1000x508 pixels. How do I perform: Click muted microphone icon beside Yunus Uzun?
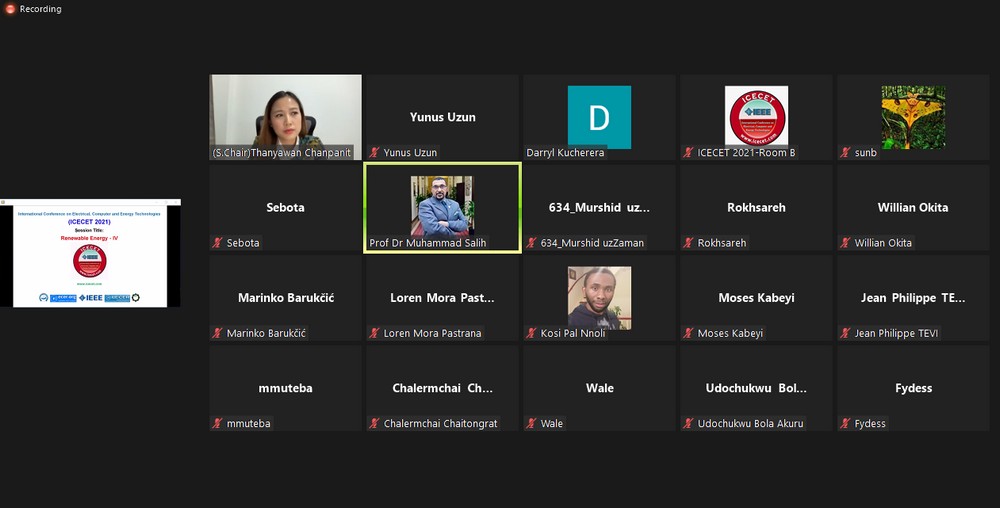[374, 153]
